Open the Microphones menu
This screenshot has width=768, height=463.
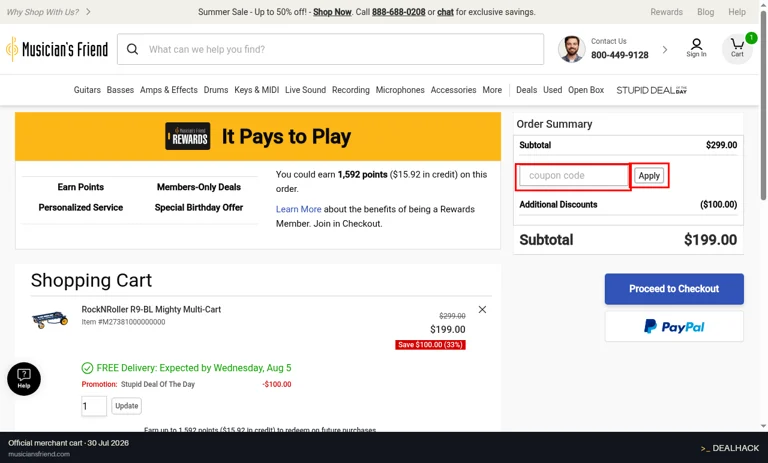coord(400,90)
